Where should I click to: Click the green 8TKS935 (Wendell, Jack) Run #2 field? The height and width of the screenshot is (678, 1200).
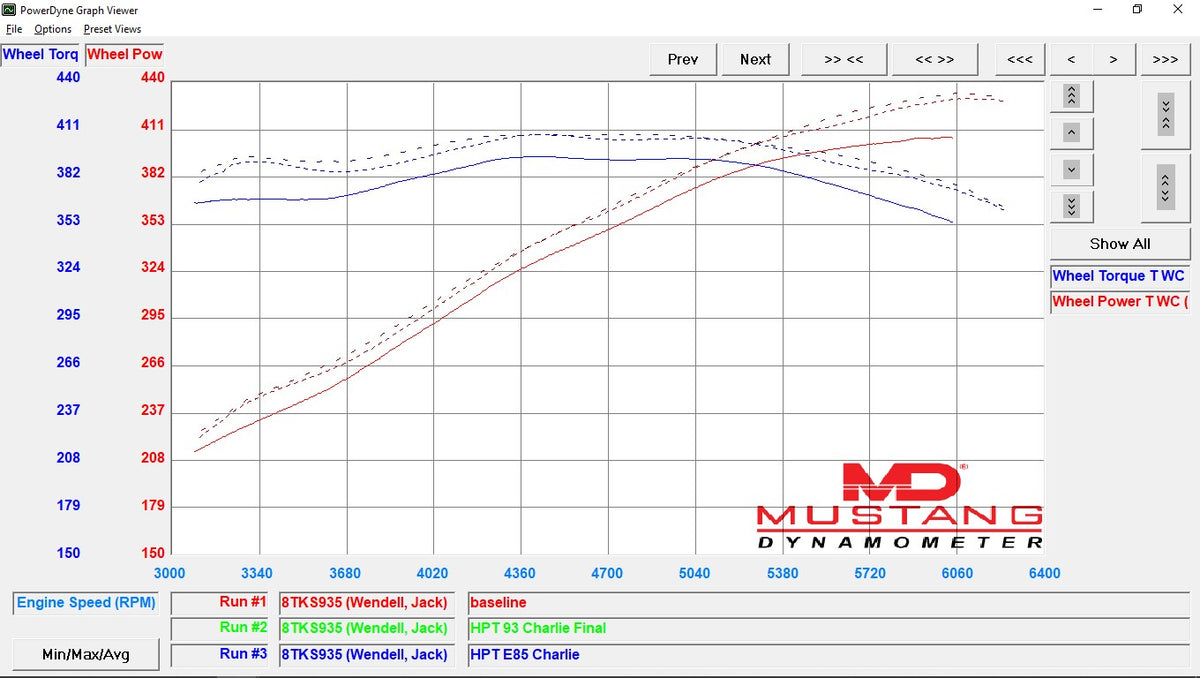click(x=367, y=628)
